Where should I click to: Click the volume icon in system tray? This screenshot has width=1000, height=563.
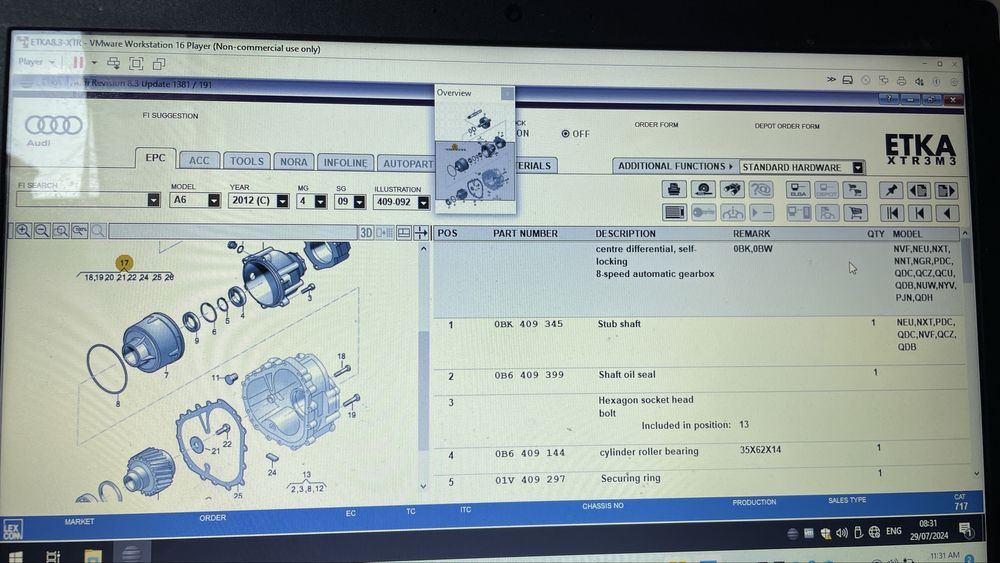pos(842,532)
